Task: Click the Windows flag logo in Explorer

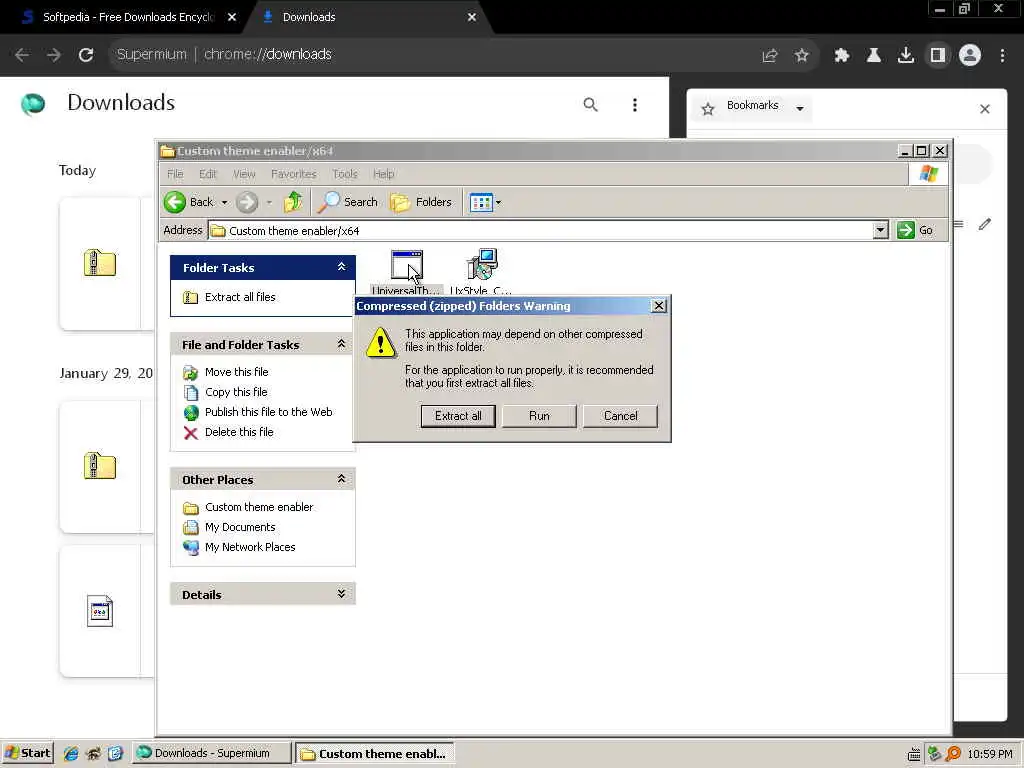Action: 929,174
